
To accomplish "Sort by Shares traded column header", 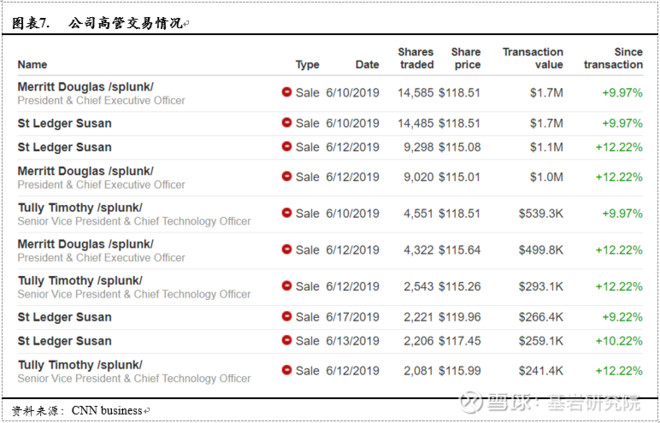I will click(416, 58).
